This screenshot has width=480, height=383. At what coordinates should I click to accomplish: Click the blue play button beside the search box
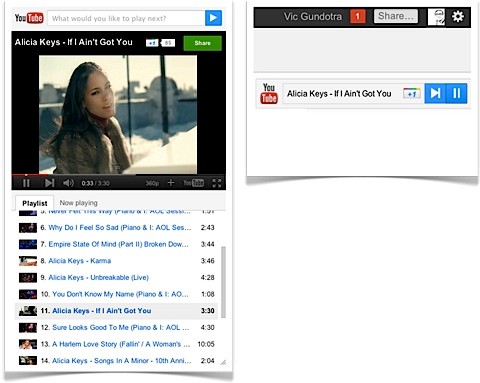pos(213,18)
